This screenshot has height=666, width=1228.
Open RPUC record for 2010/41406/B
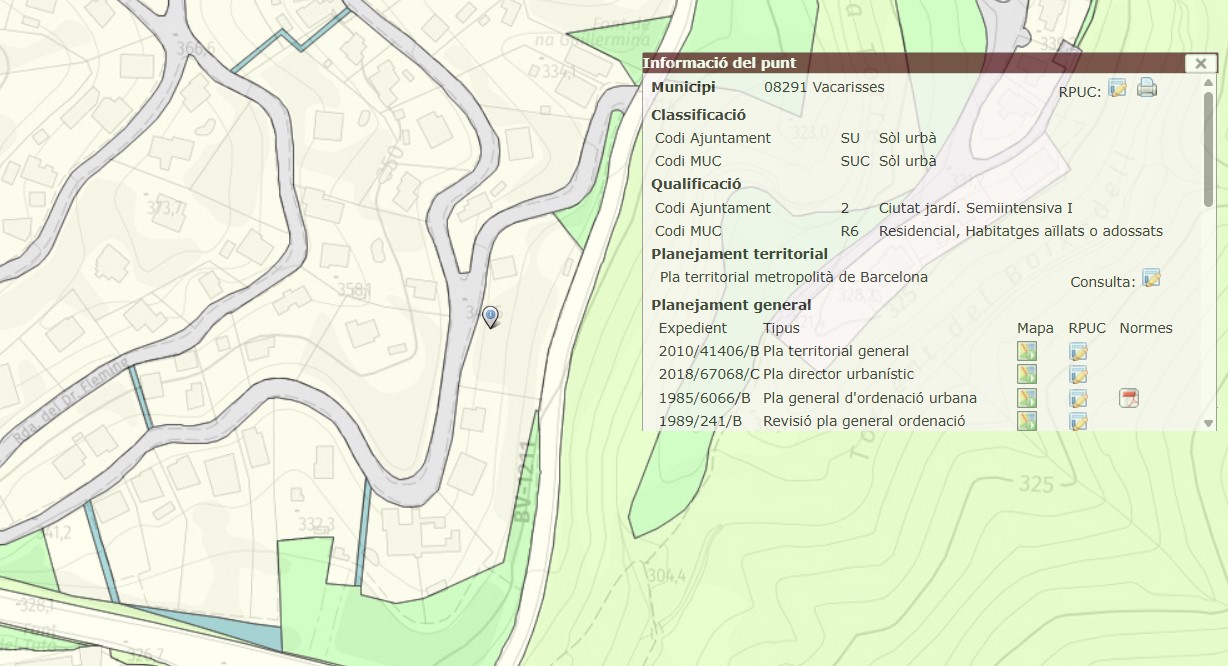[1078, 351]
